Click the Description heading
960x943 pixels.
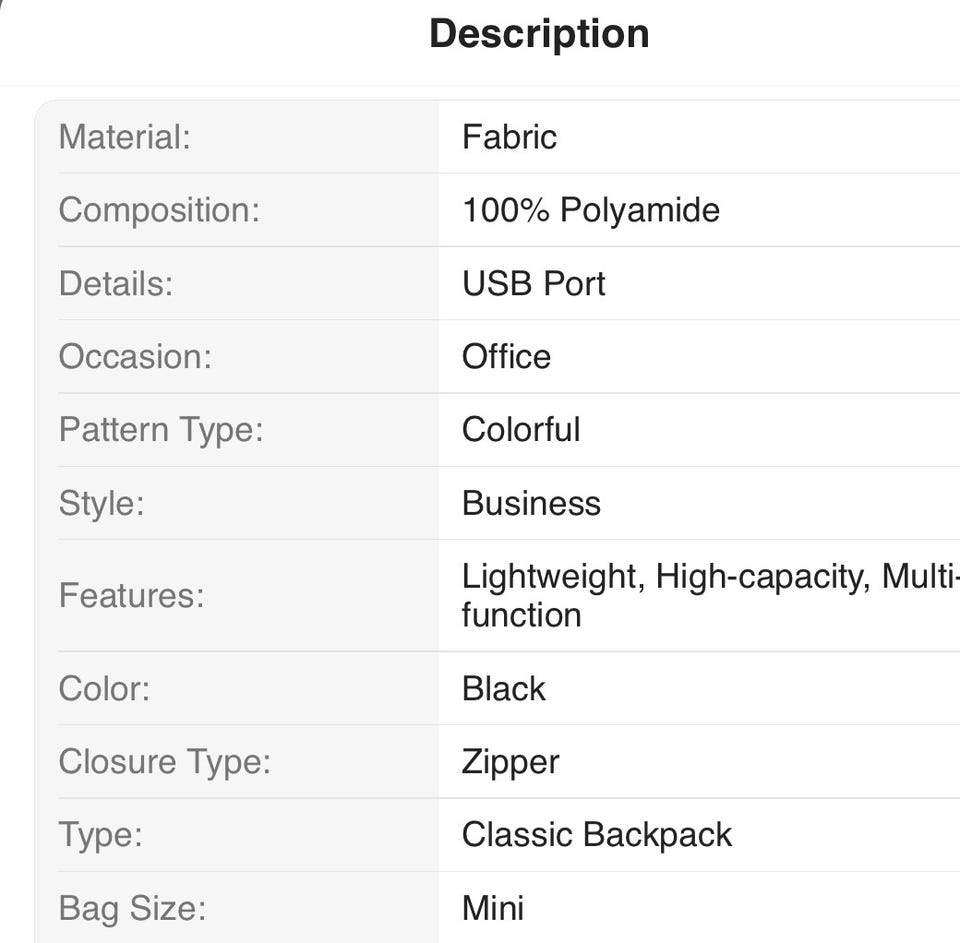click(x=539, y=34)
